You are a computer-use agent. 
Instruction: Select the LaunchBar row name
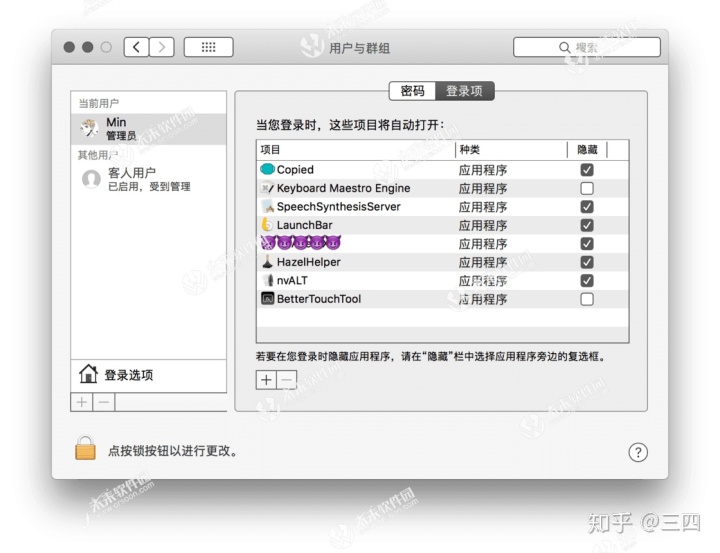(x=304, y=225)
